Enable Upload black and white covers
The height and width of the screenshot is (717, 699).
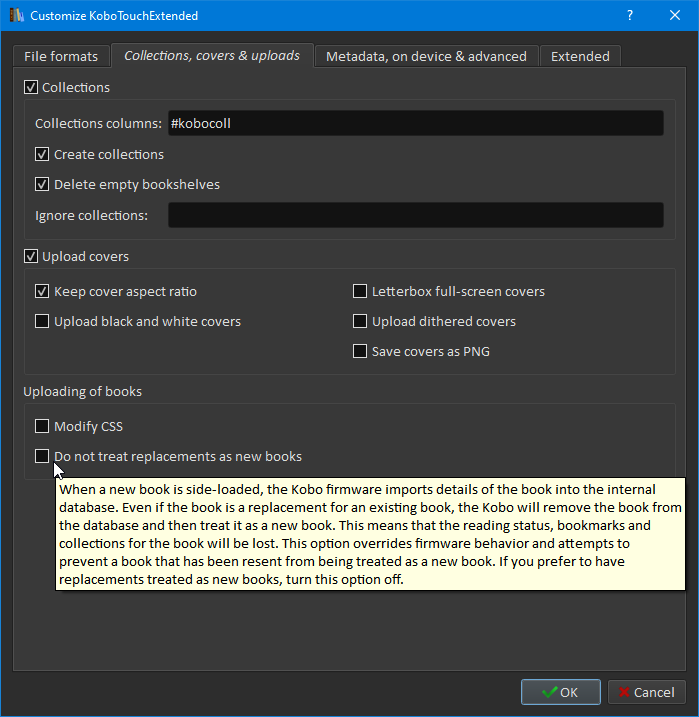[x=42, y=321]
